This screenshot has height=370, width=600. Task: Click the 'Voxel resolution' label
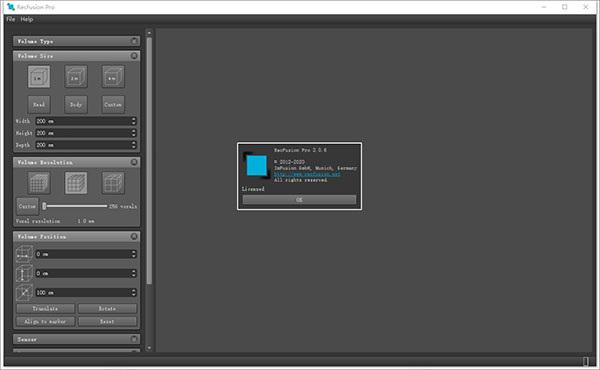38,221
